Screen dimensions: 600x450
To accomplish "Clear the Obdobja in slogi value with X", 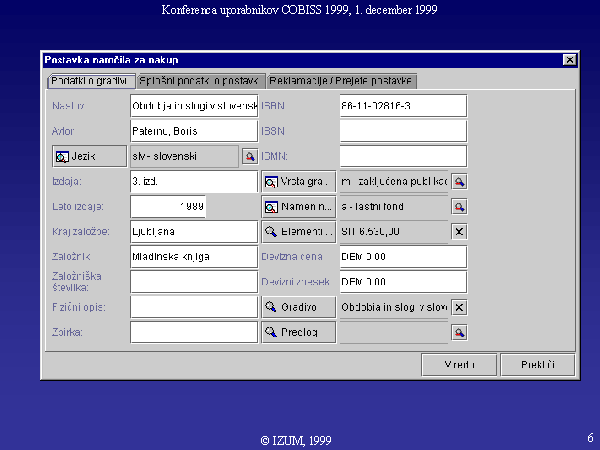I will click(459, 307).
